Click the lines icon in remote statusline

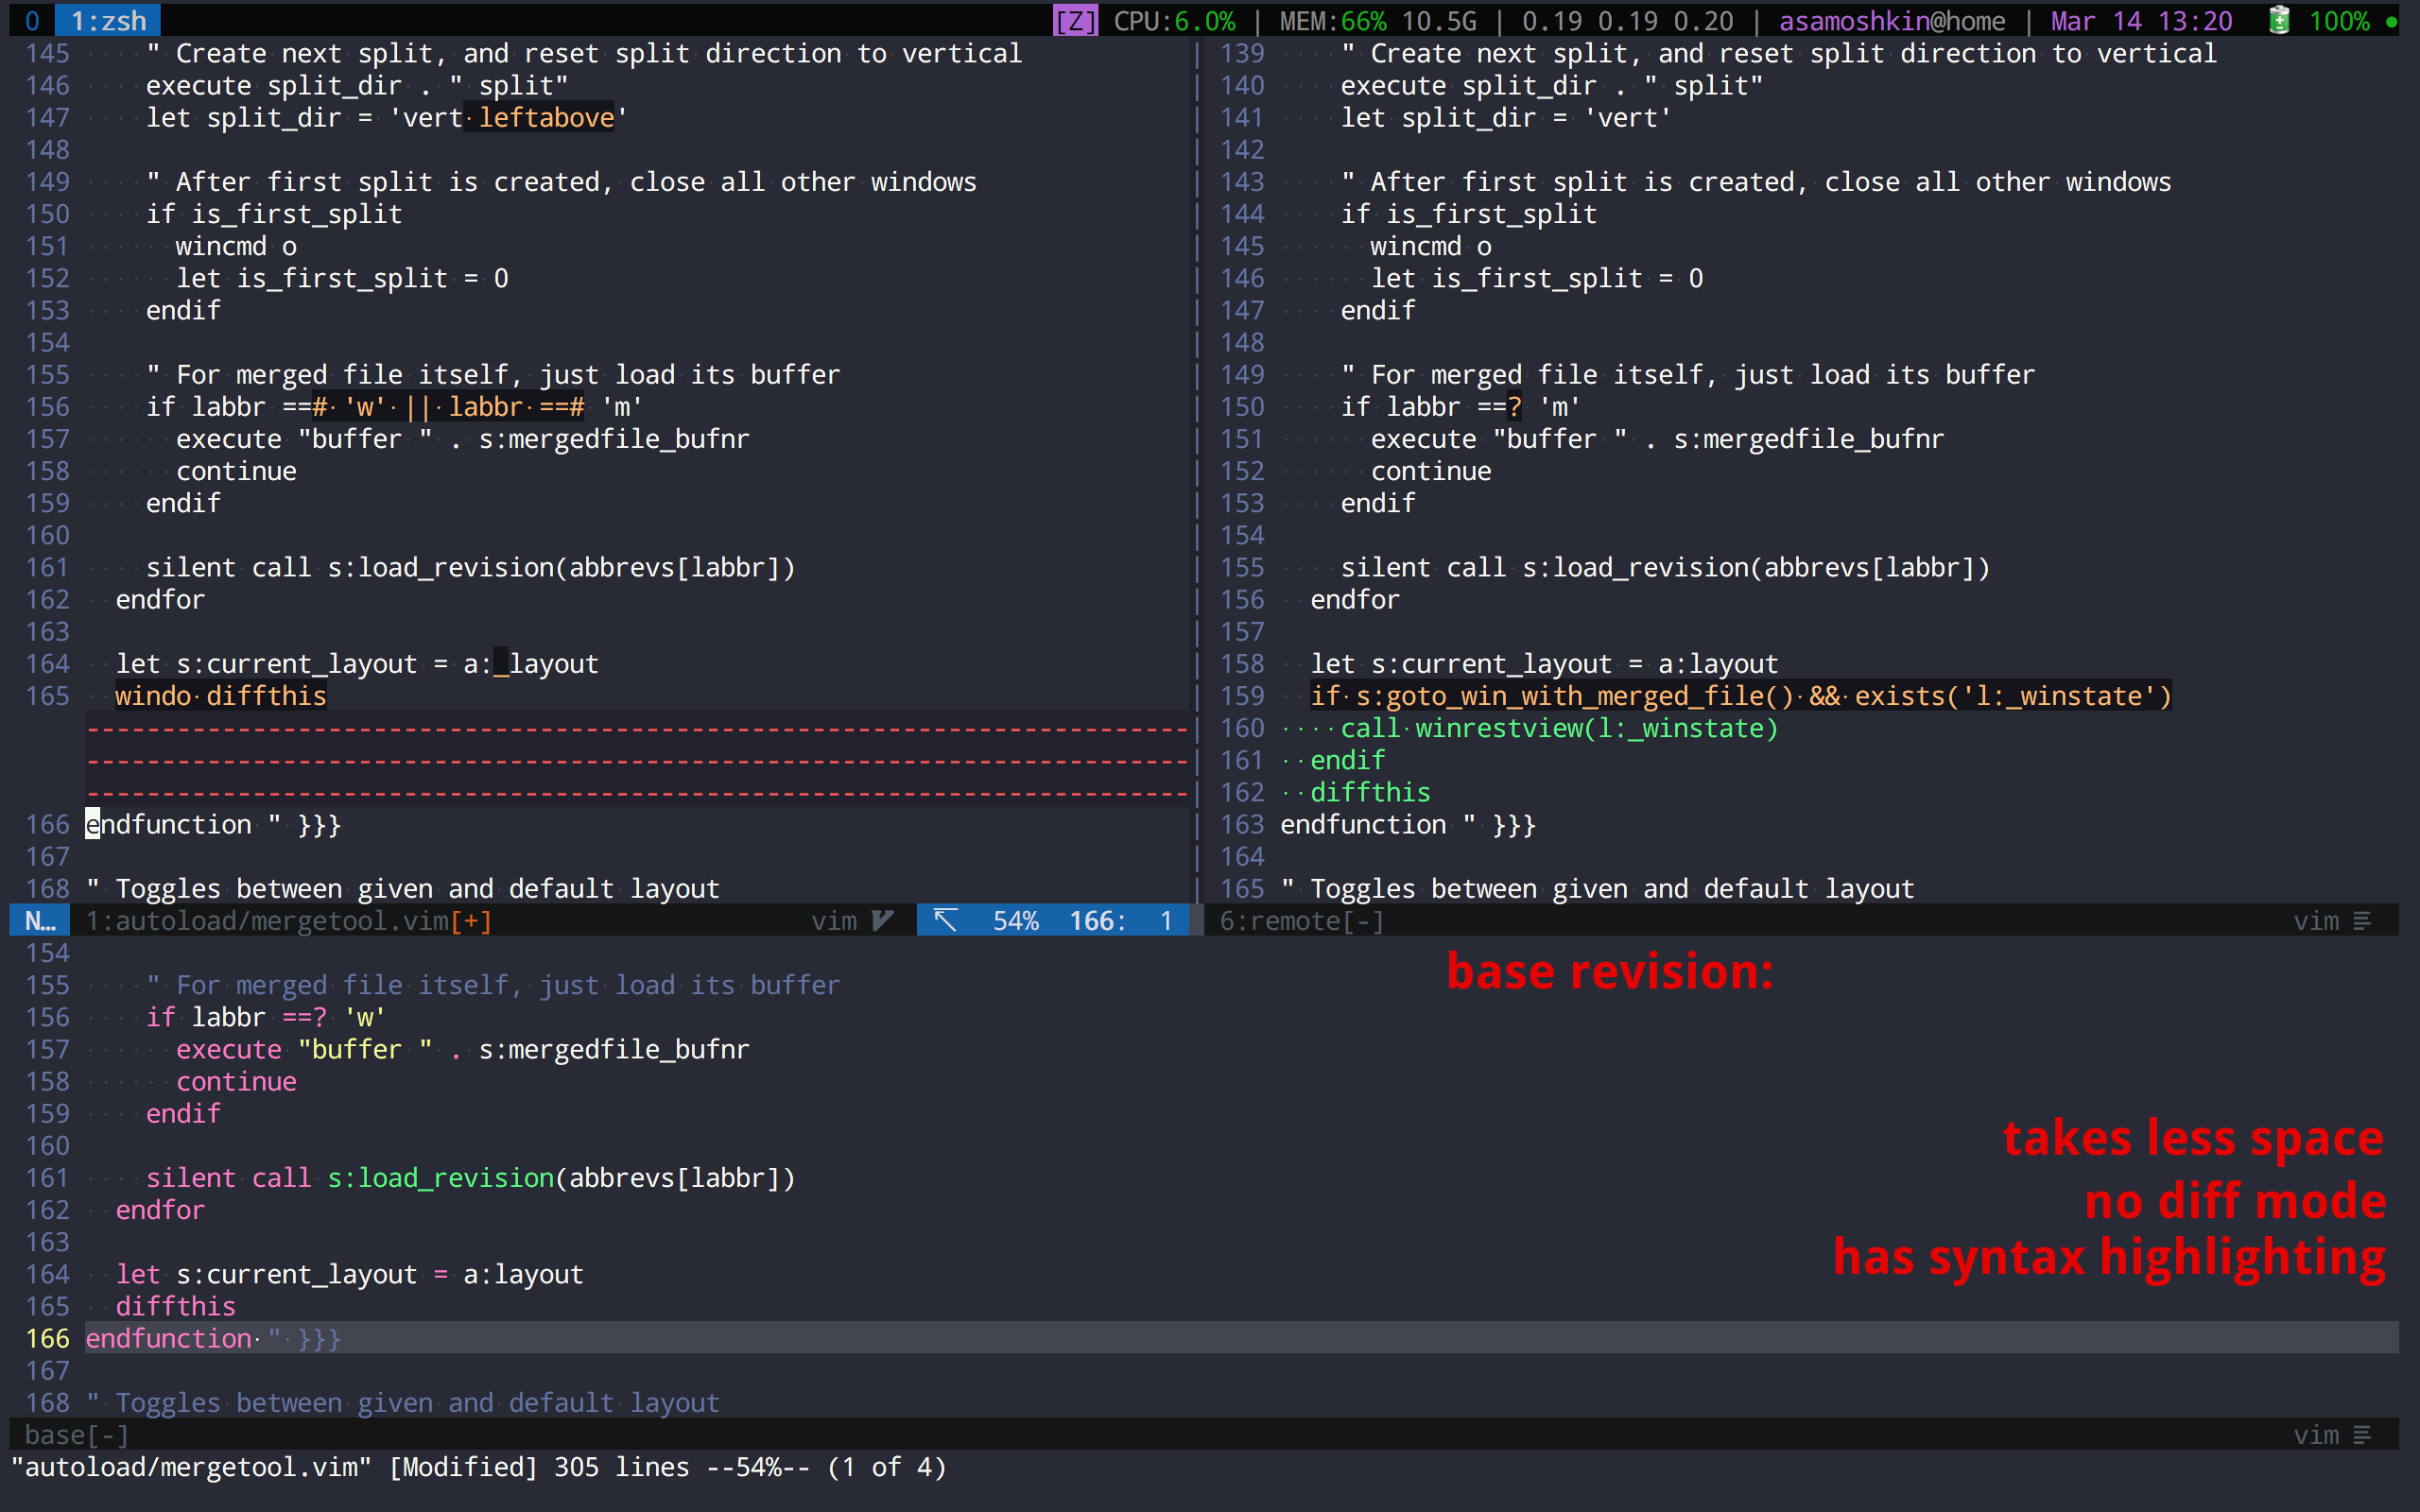coord(2363,920)
